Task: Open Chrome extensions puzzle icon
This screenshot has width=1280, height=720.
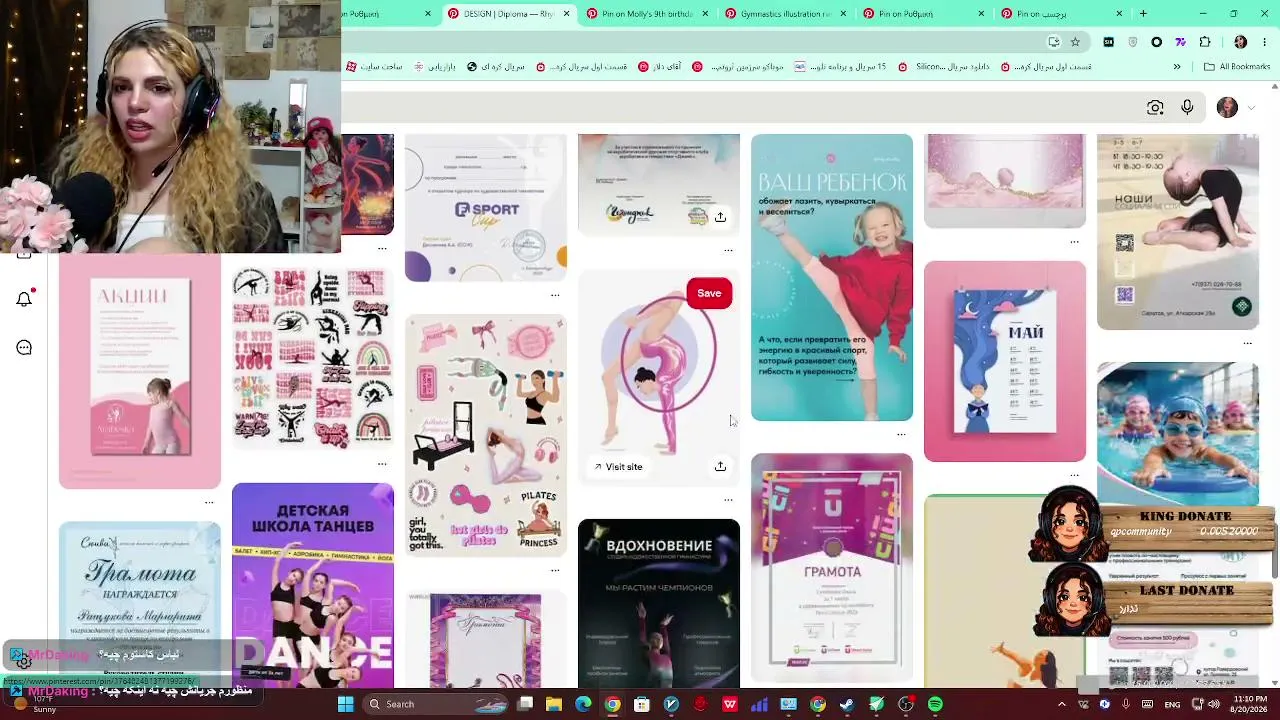Action: [1205, 42]
